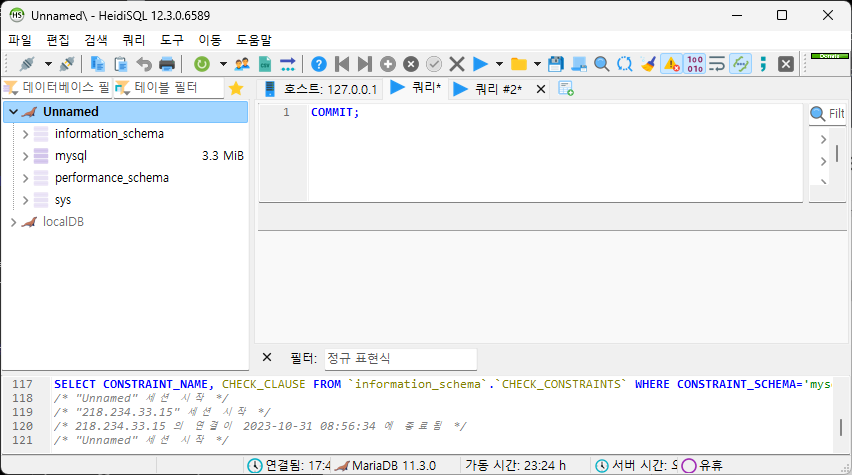Switch to the 호스트: 127.0.0.1 tab
The image size is (852, 475).
[x=320, y=89]
